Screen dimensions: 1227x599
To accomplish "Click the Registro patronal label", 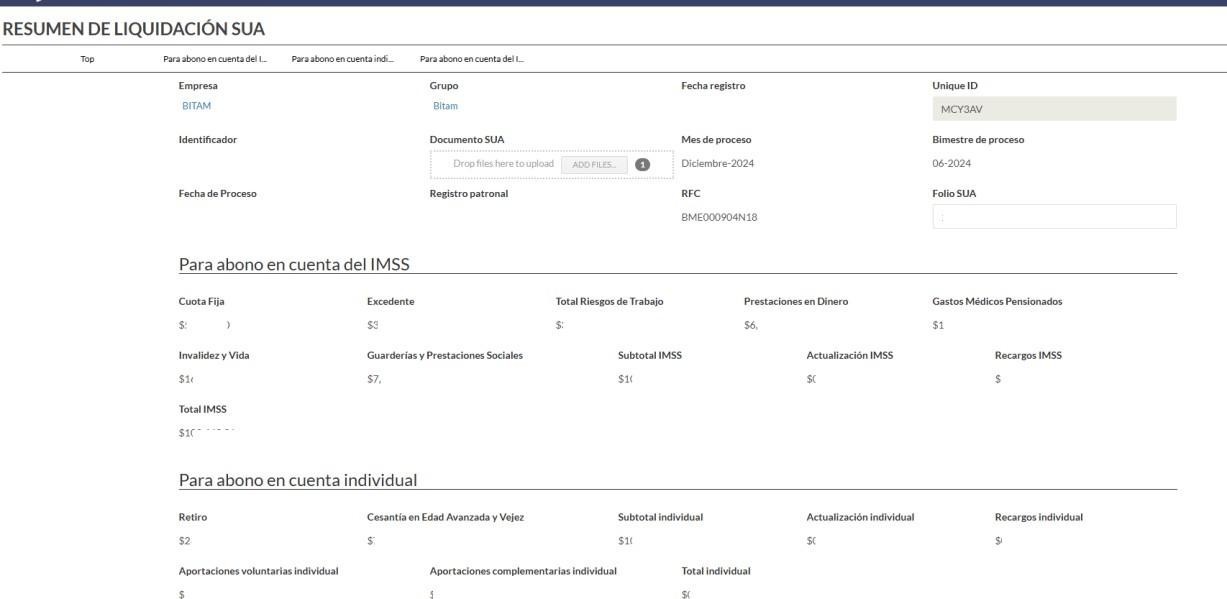I will [x=469, y=194].
